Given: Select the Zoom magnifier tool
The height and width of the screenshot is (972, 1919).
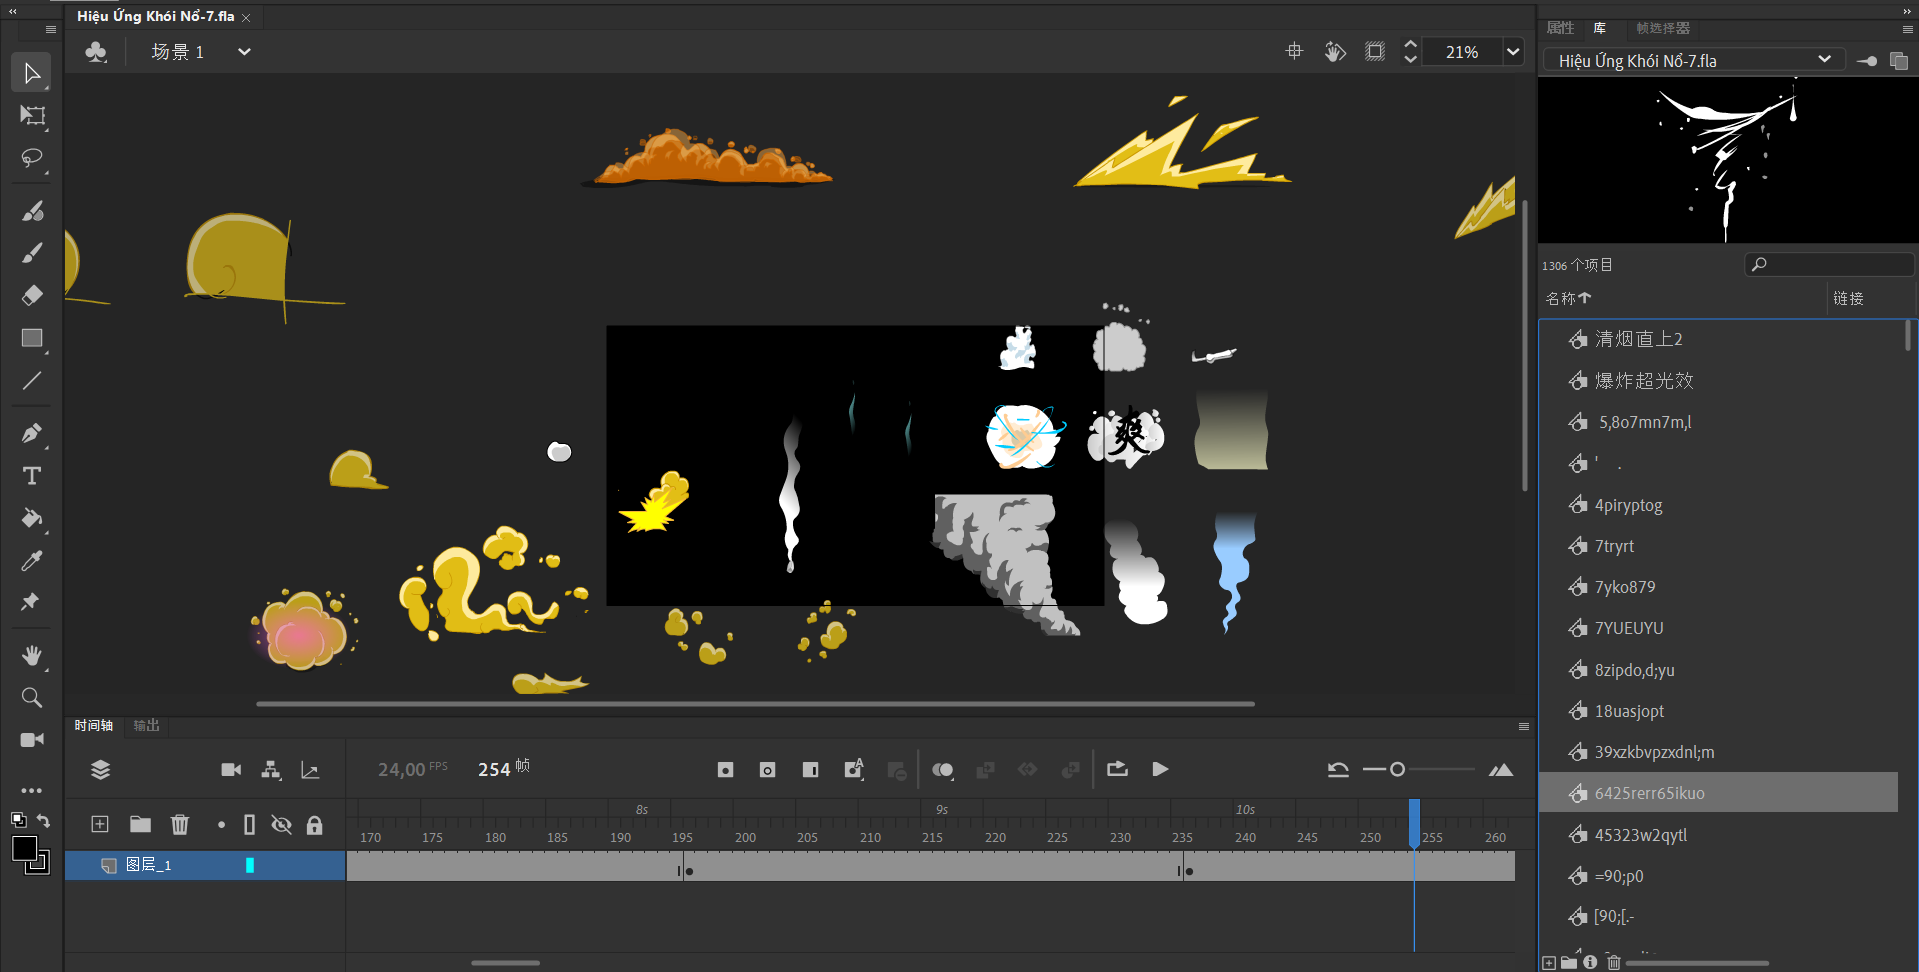Looking at the screenshot, I should point(32,698).
